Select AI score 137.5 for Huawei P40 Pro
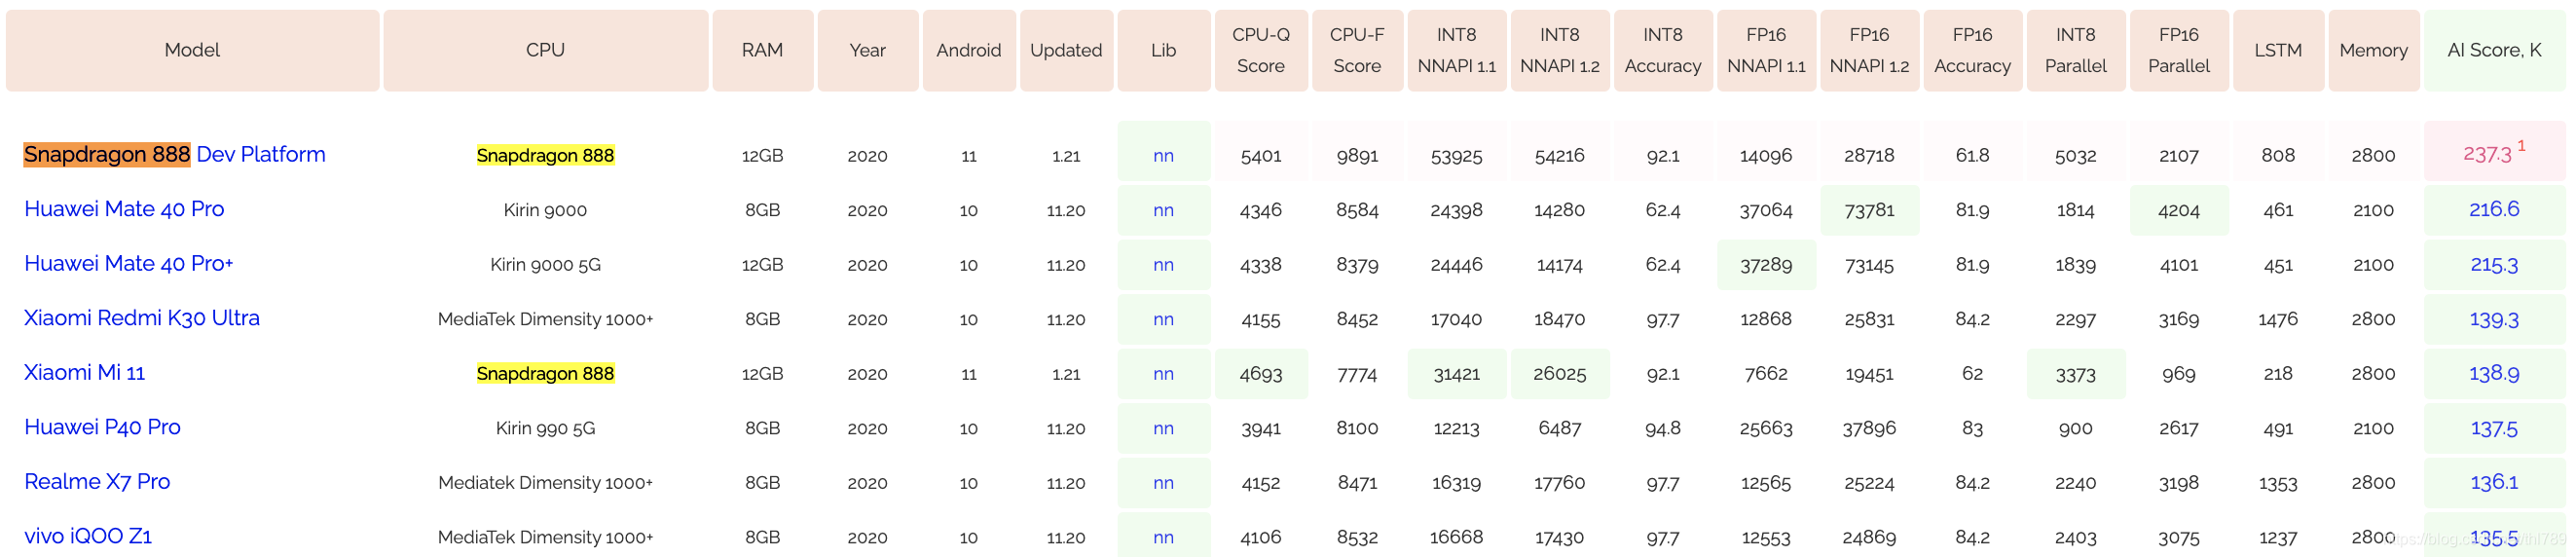This screenshot has width=2576, height=557. [2494, 427]
